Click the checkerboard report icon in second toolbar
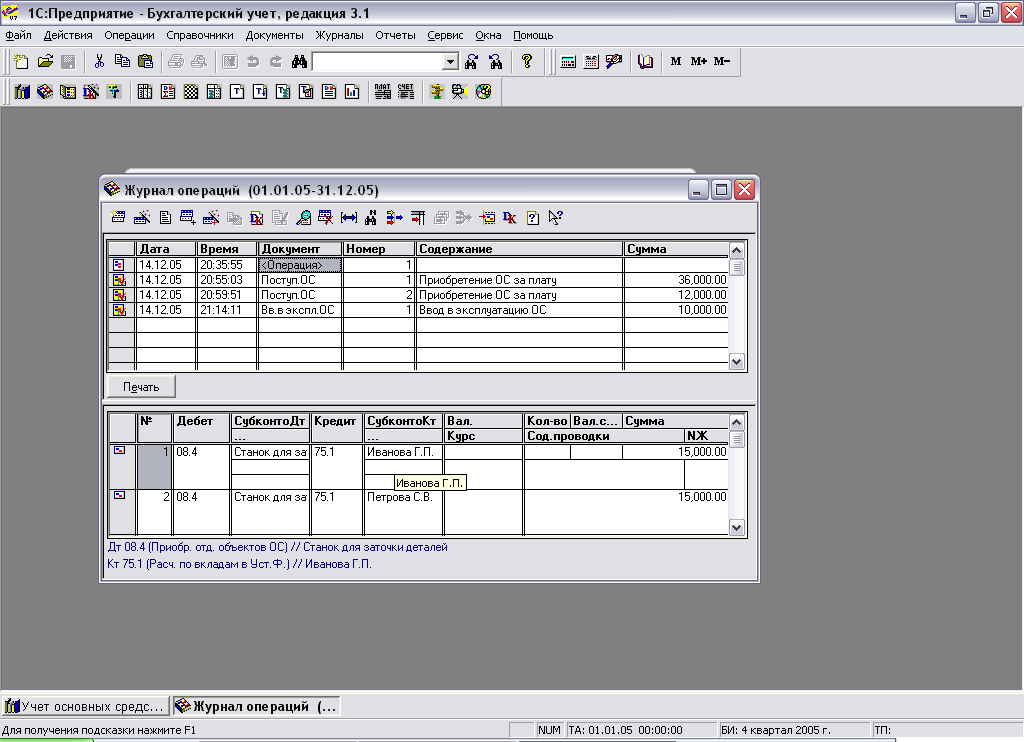The image size is (1024, 742). (x=191, y=91)
